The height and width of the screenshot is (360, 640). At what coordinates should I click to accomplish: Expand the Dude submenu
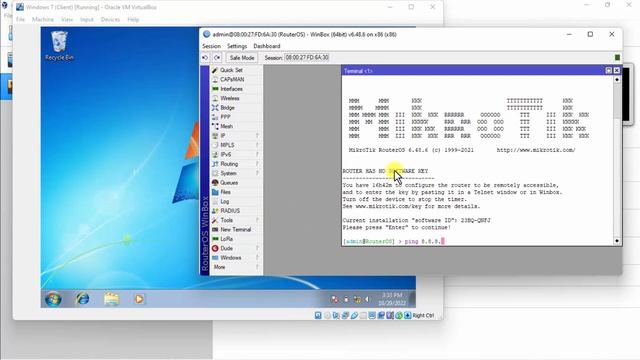(236, 249)
